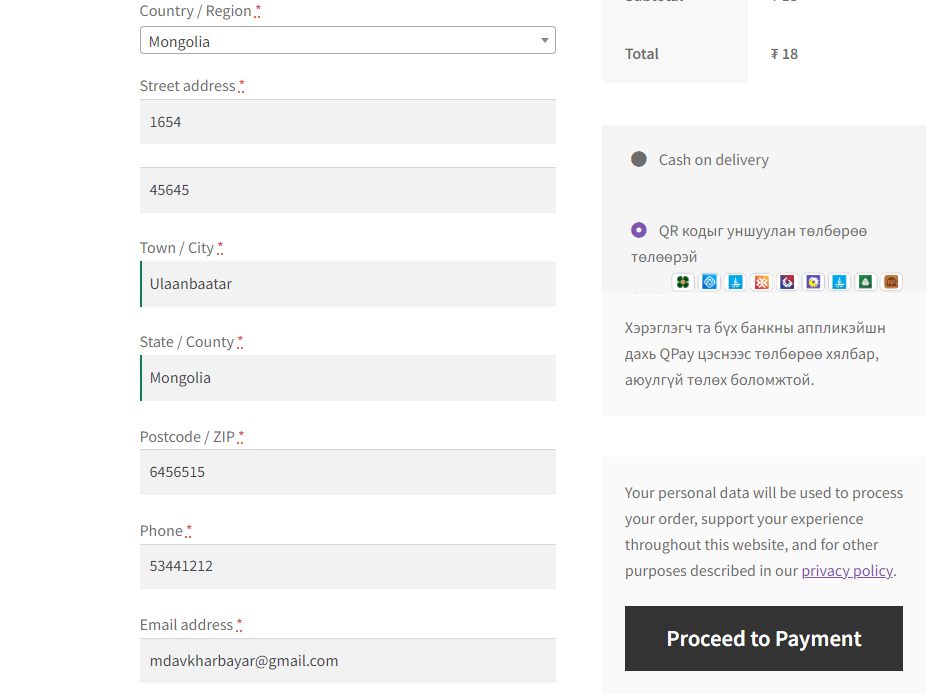Open the Country / Region dropdown

click(x=347, y=40)
